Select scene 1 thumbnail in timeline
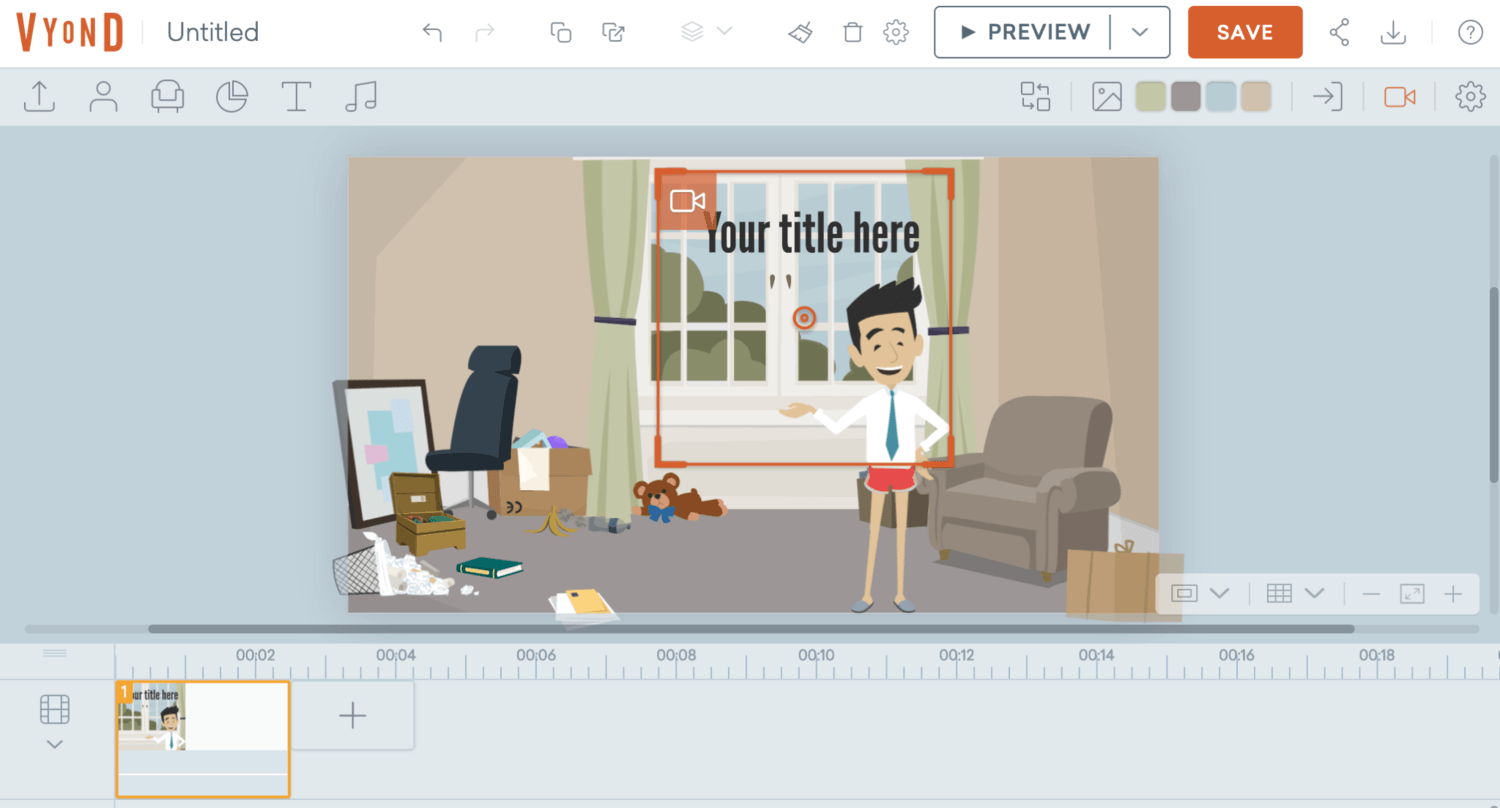This screenshot has width=1500, height=808. point(203,739)
